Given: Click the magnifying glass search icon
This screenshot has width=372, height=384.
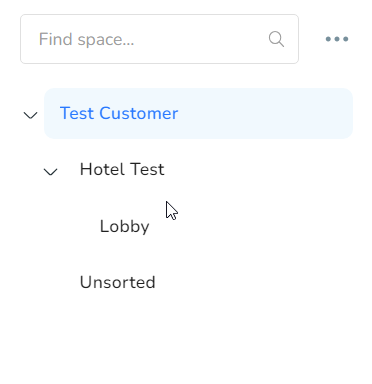Looking at the screenshot, I should (276, 39).
